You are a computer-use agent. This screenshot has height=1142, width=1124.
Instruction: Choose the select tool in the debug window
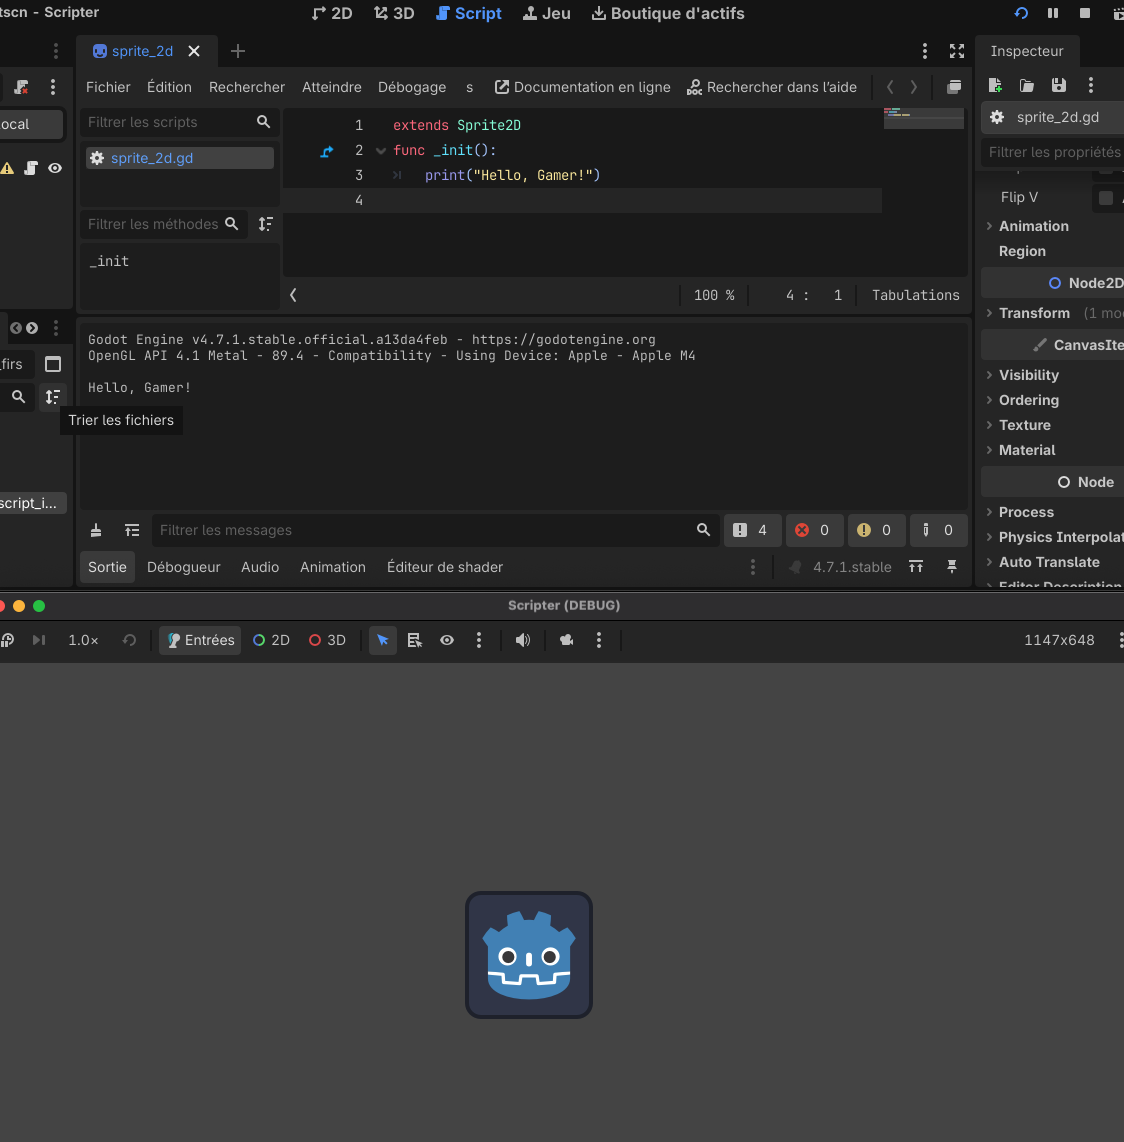[x=382, y=640]
